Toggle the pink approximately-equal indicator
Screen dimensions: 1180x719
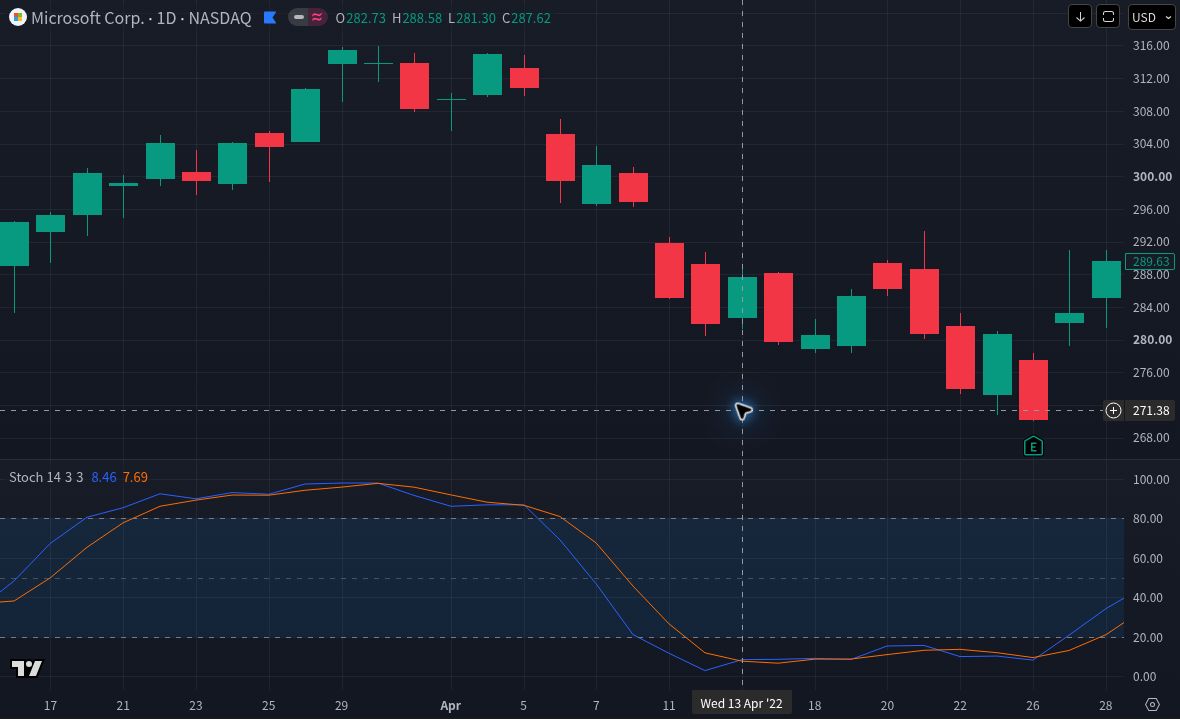click(x=317, y=17)
